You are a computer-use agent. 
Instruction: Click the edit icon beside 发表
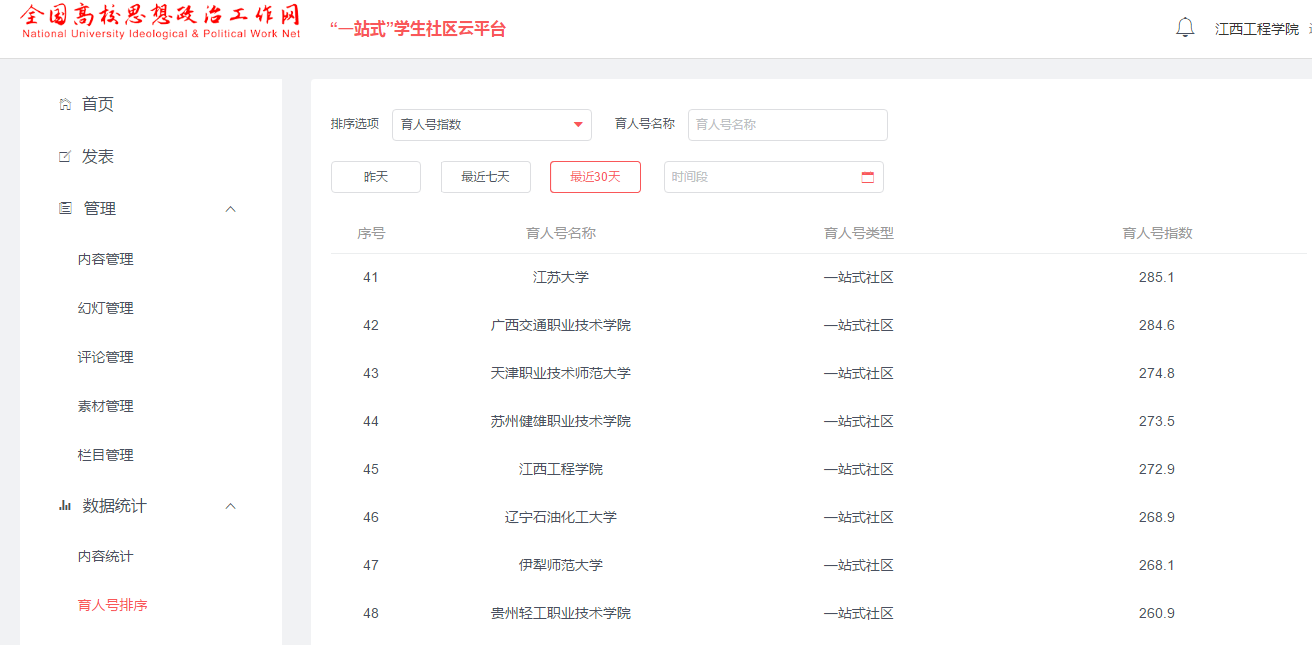[x=65, y=157]
